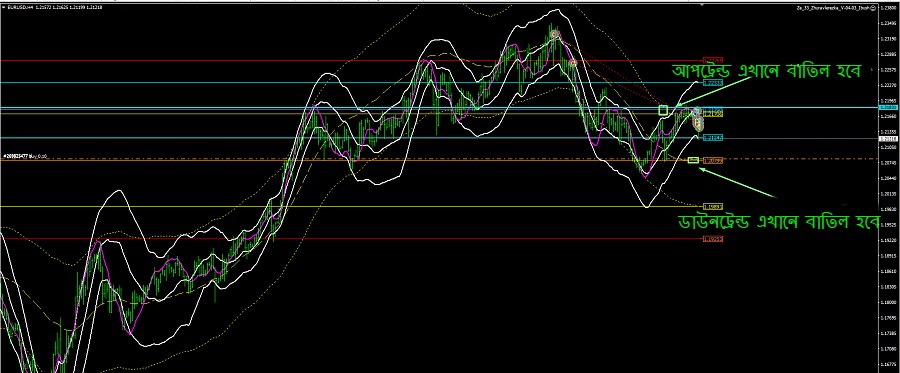This screenshot has width=900, height=373.
Task: Select the orange price tag on the dashed order line
Action: click(713, 161)
